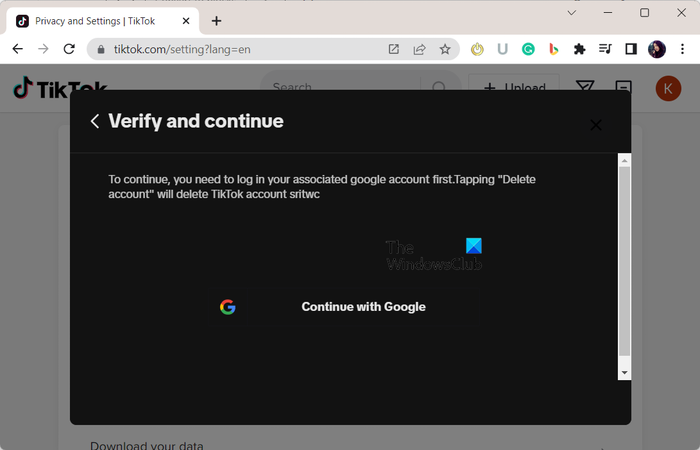Click the TikTok logo
700x450 pixels.
pyautogui.click(x=60, y=88)
